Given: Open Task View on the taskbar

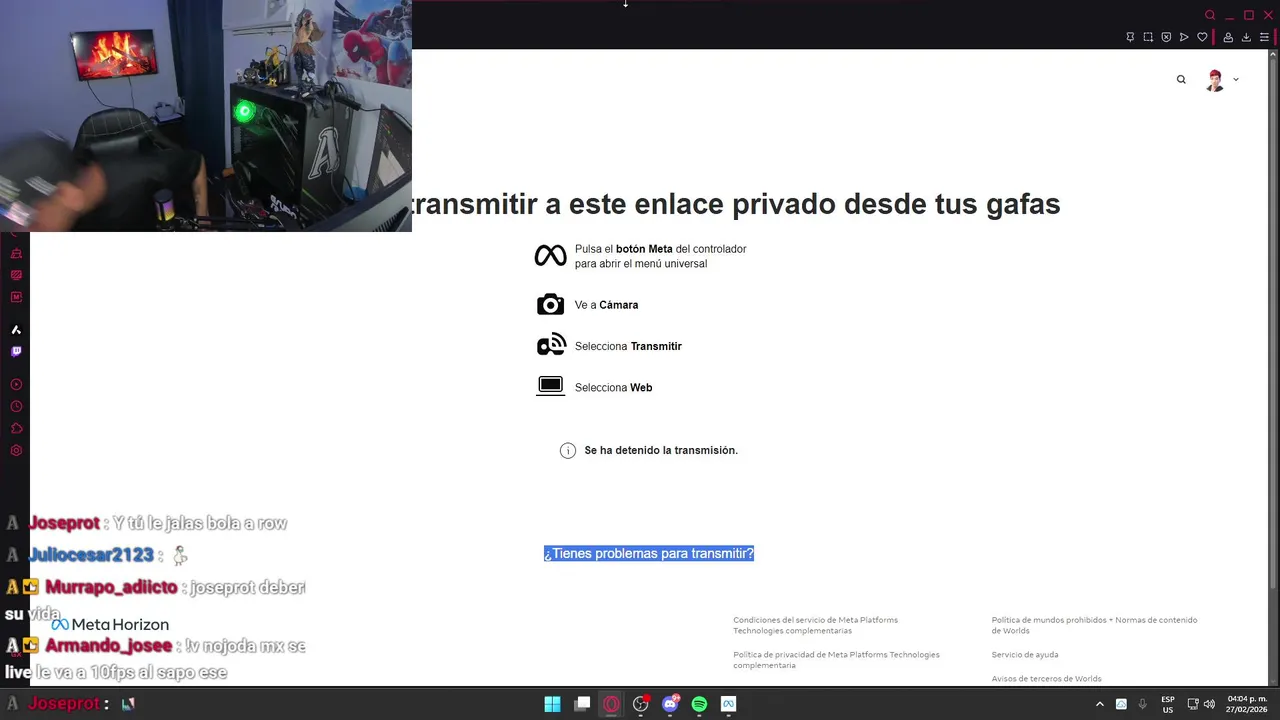Looking at the screenshot, I should click(x=582, y=704).
